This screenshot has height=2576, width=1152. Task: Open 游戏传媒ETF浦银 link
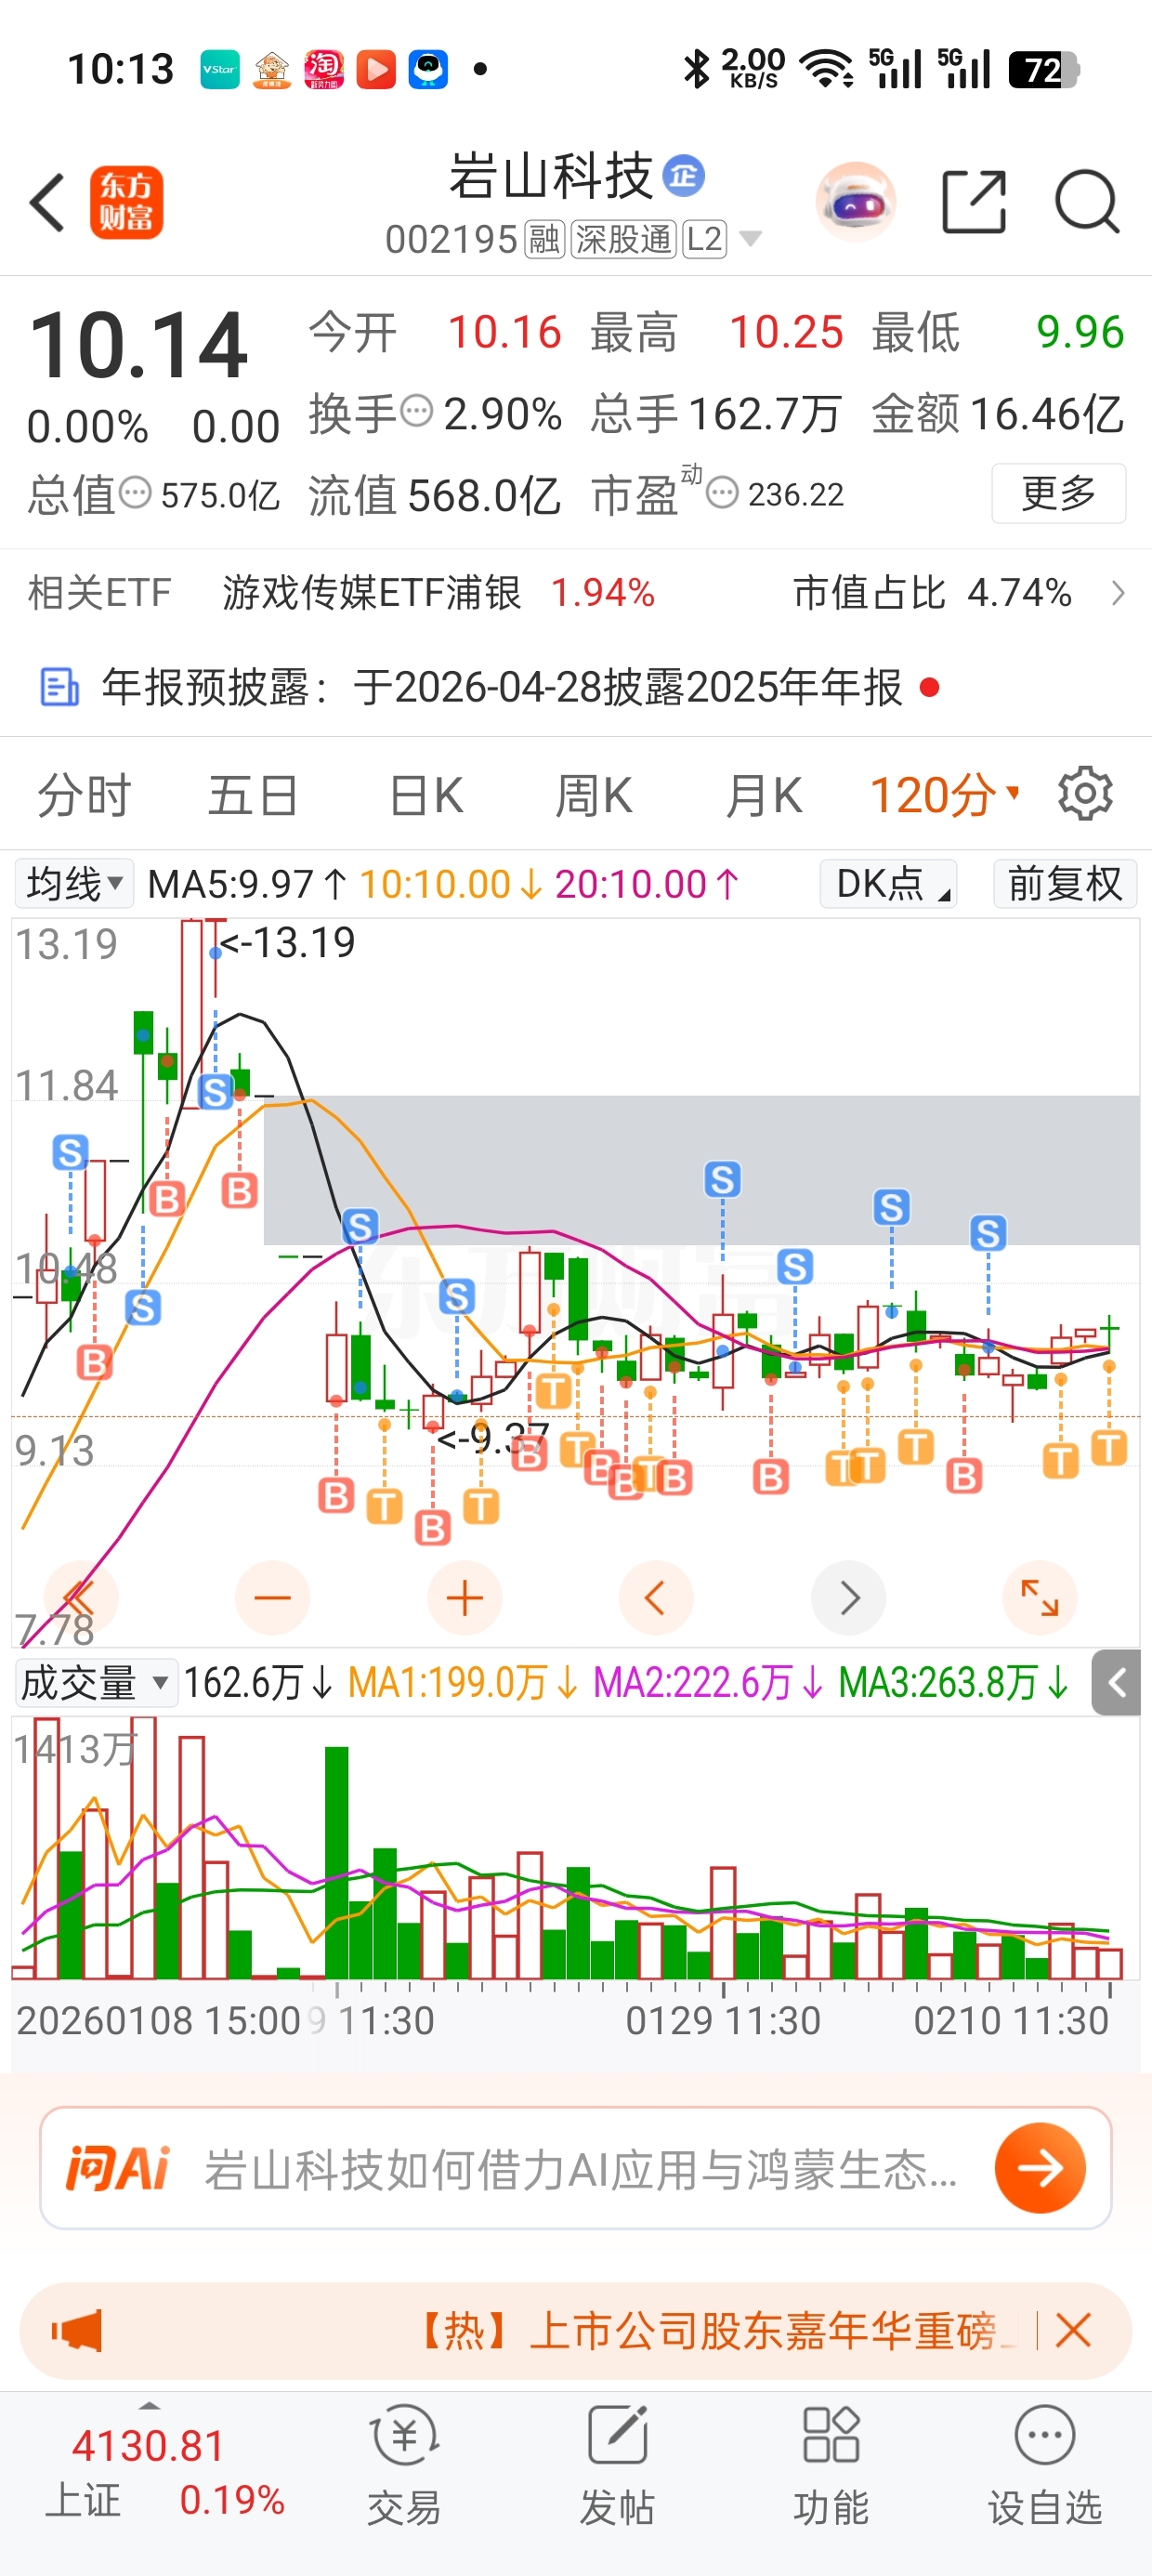(371, 593)
